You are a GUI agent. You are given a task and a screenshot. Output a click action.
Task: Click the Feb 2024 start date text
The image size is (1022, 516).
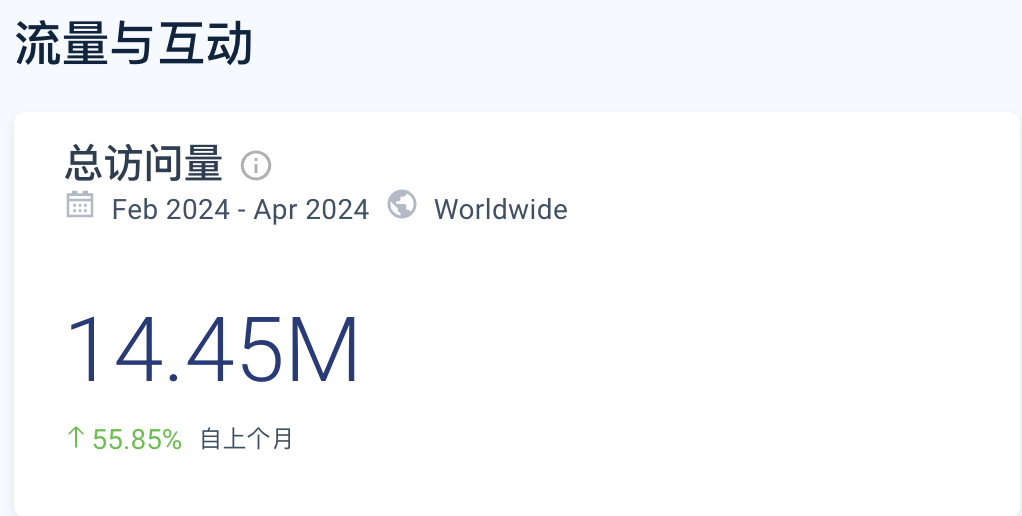[x=171, y=210]
